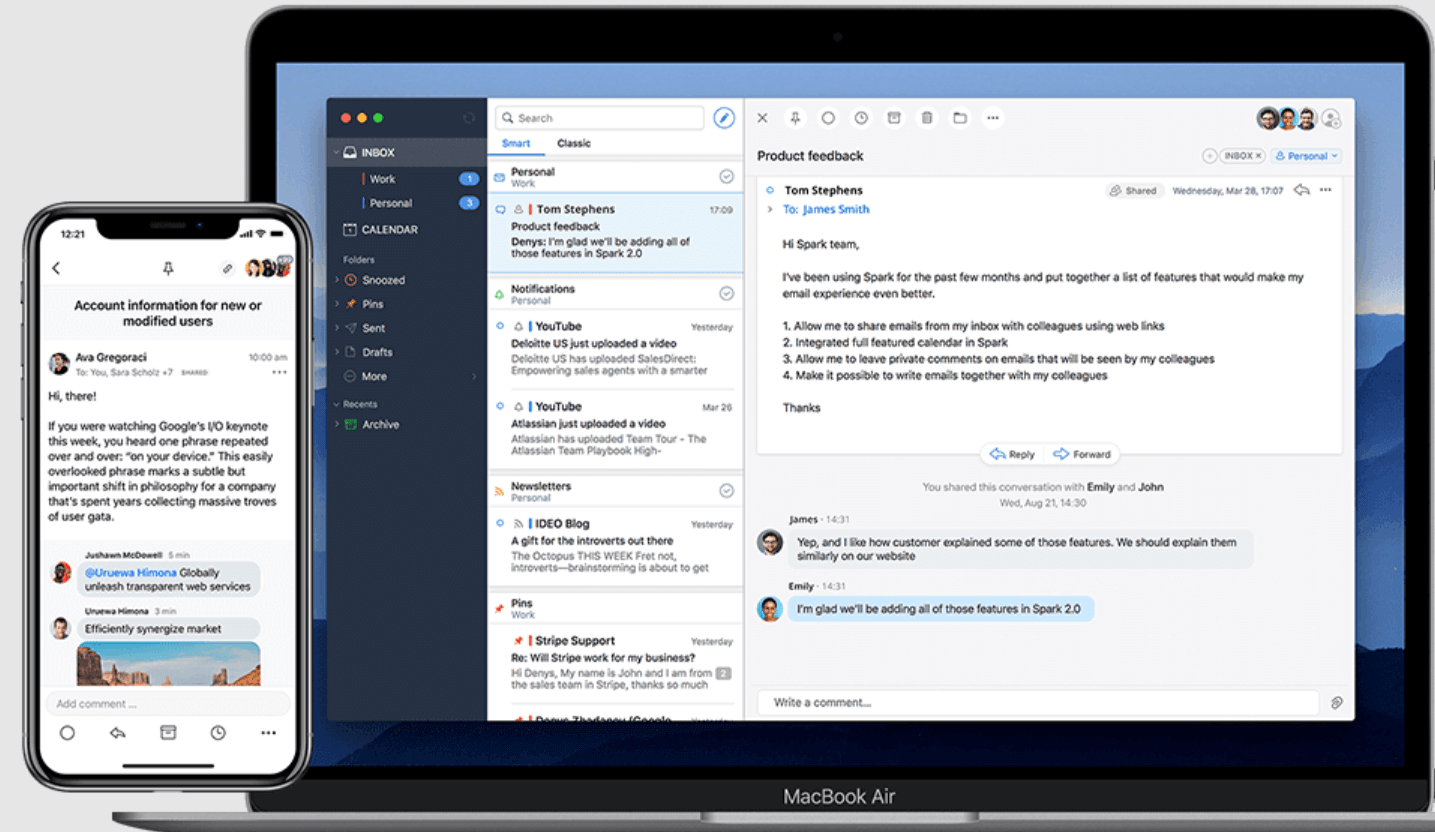Open CALENDAR in the sidebar
Viewport: 1435px width, 832px height.
click(380, 229)
